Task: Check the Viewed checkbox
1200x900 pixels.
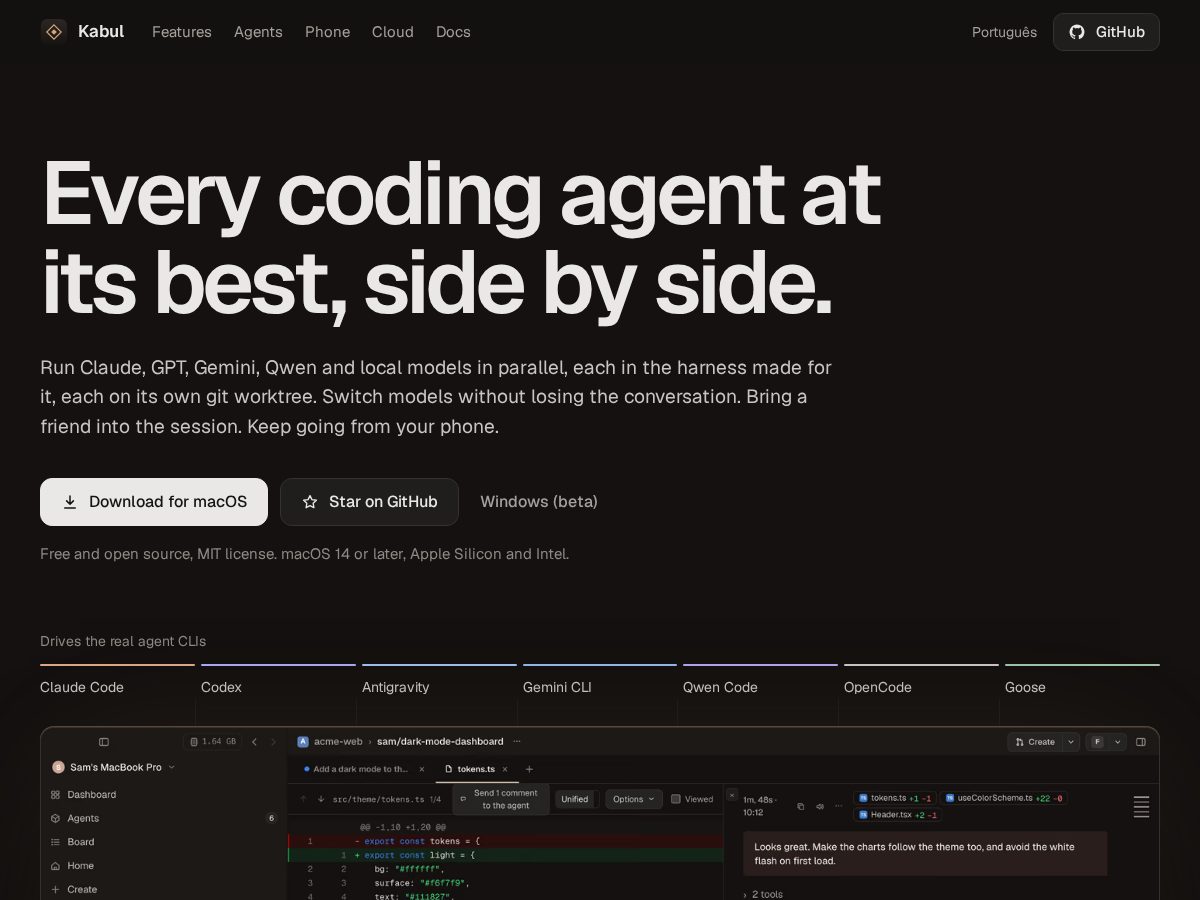Action: click(x=676, y=799)
